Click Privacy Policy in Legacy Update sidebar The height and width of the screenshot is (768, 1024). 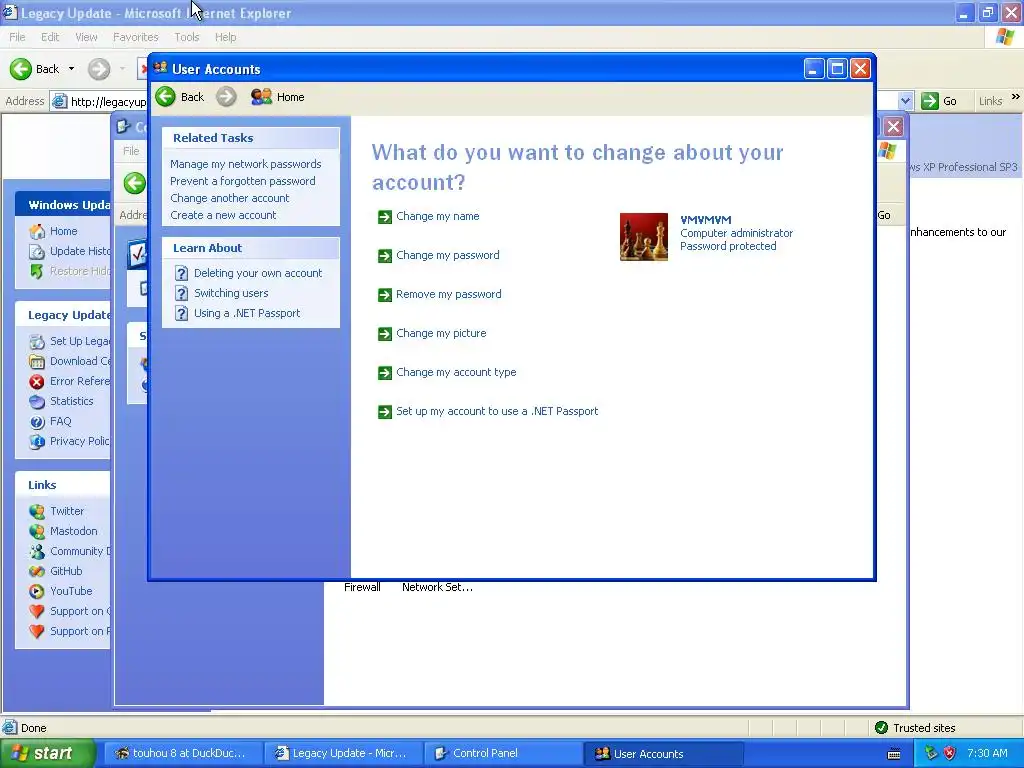[79, 441]
